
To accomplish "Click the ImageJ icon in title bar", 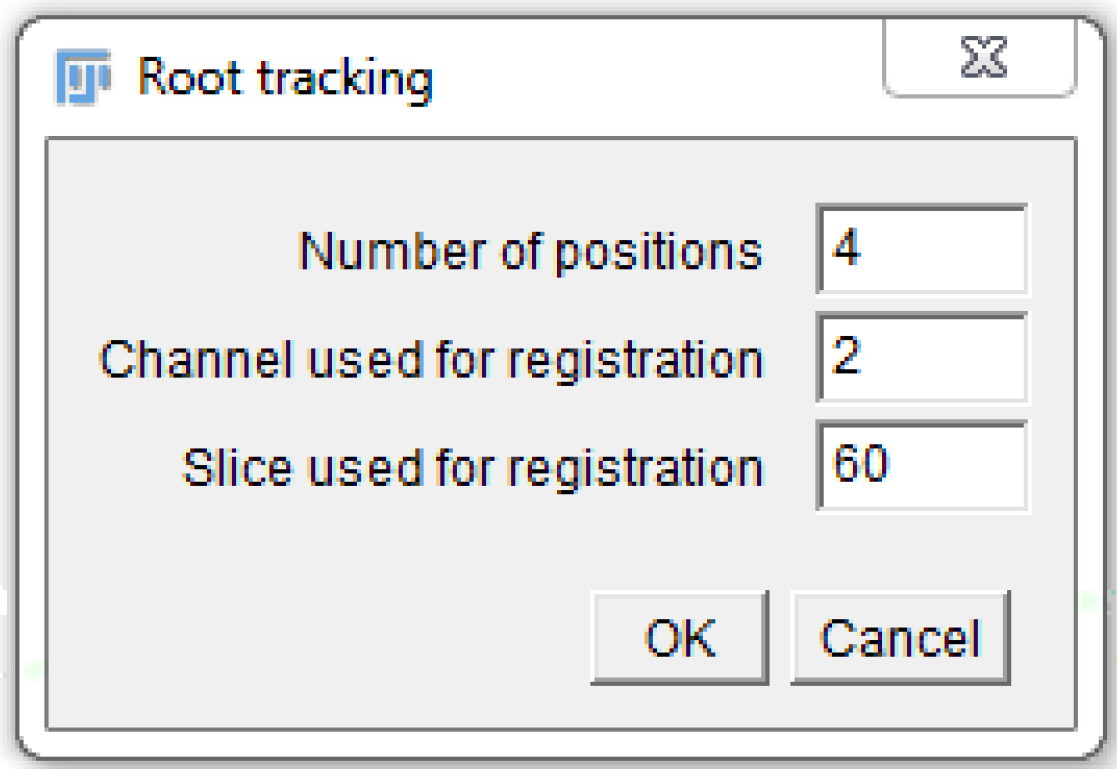I will [81, 78].
